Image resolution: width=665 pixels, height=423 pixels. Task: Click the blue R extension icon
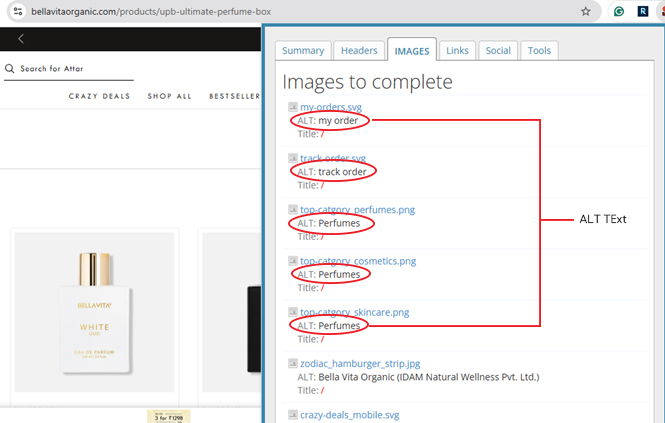(x=643, y=11)
